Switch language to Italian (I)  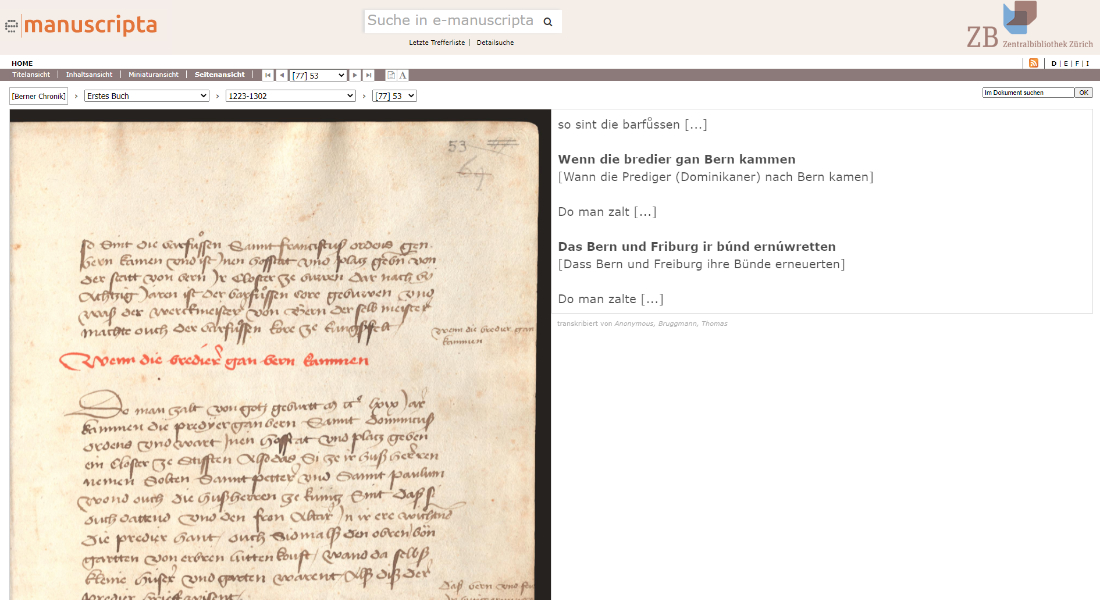1087,63
